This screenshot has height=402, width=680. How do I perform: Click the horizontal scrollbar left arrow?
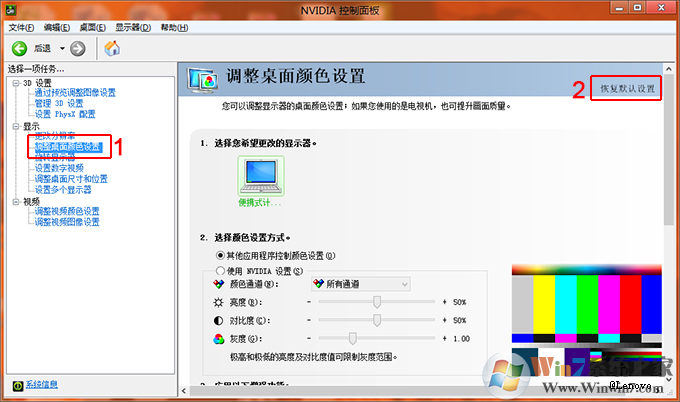[184, 391]
